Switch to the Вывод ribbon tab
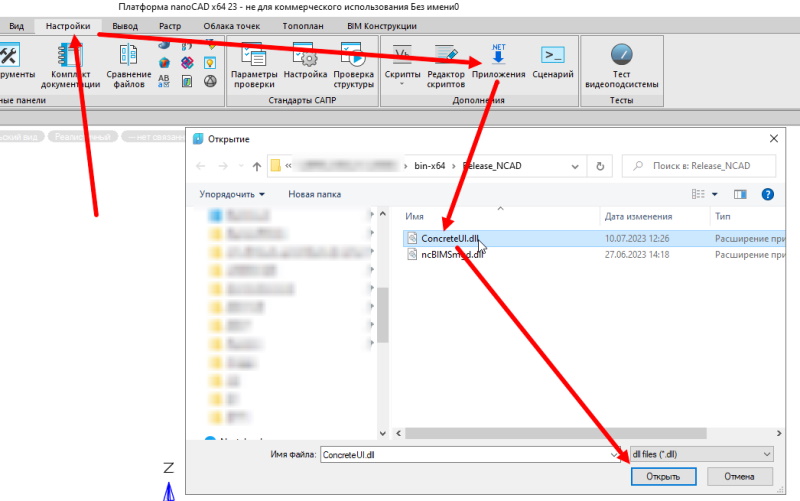 (x=125, y=26)
